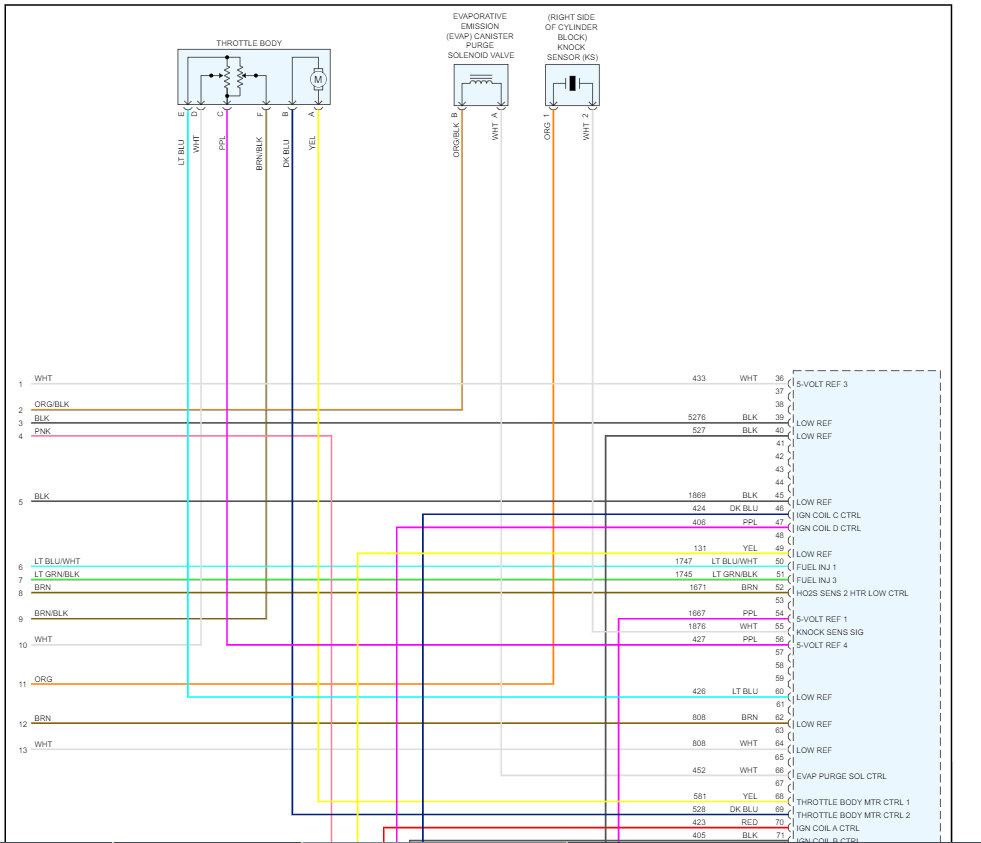Click the IGN COIL C CTRL label
The width and height of the screenshot is (981, 843).
[x=827, y=514]
